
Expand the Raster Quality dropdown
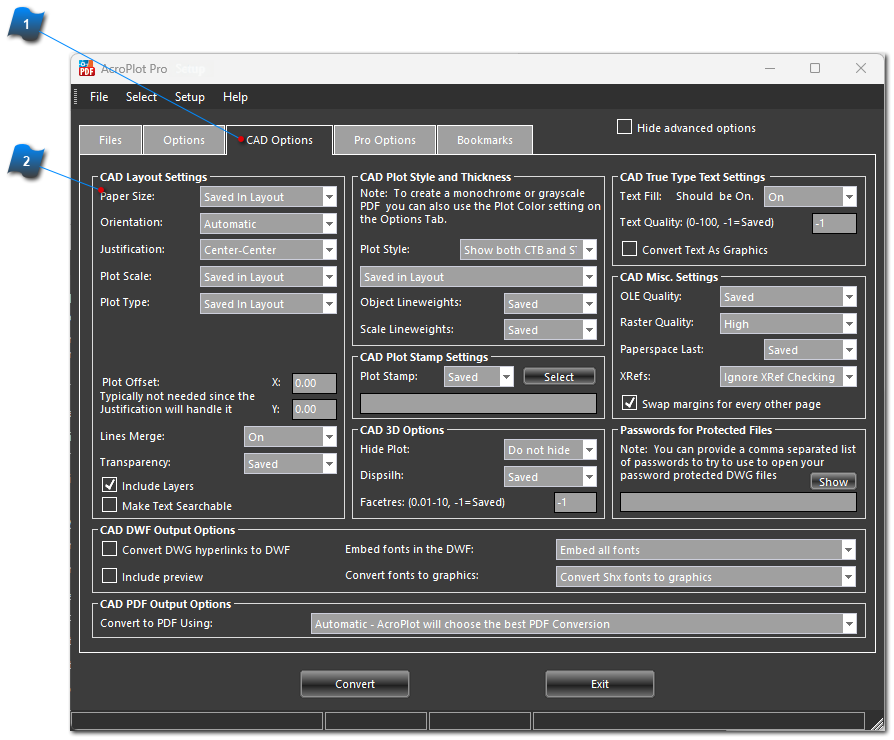[x=788, y=324]
